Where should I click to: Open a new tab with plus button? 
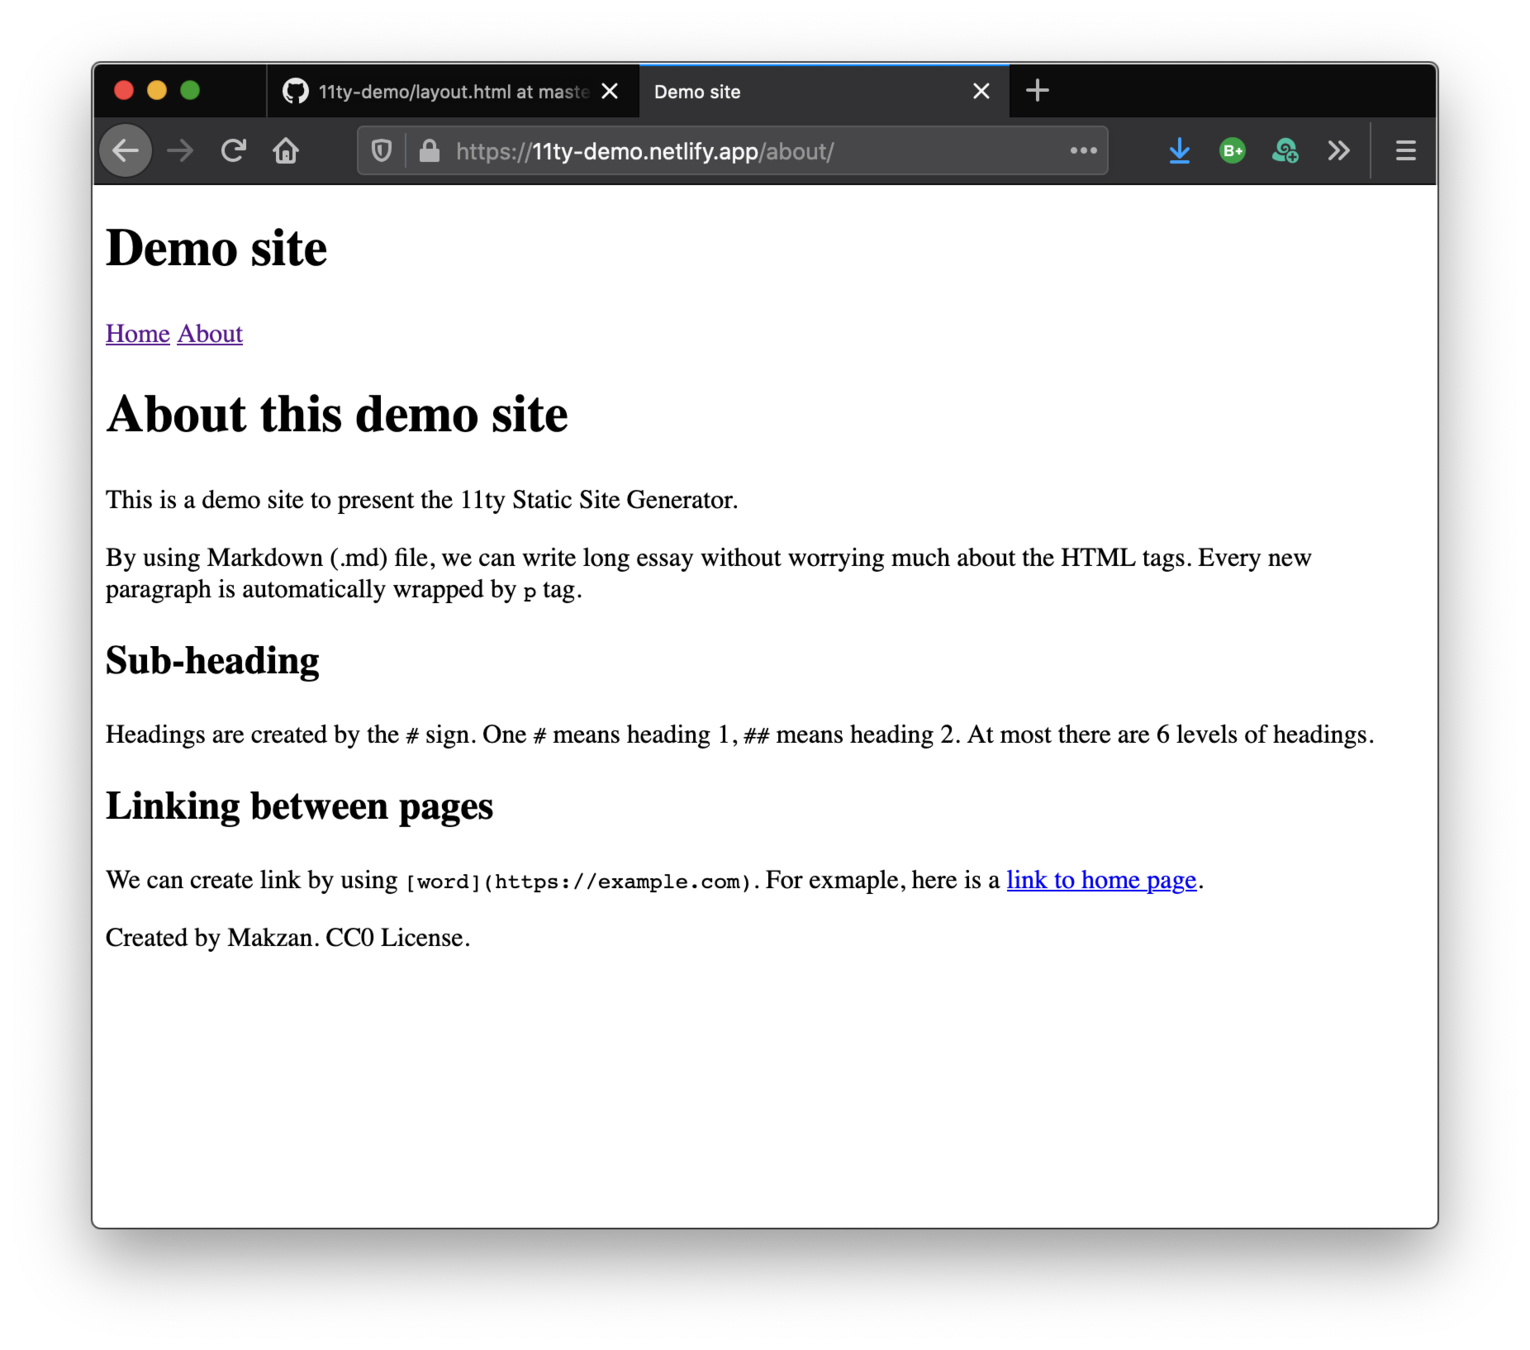[1037, 91]
